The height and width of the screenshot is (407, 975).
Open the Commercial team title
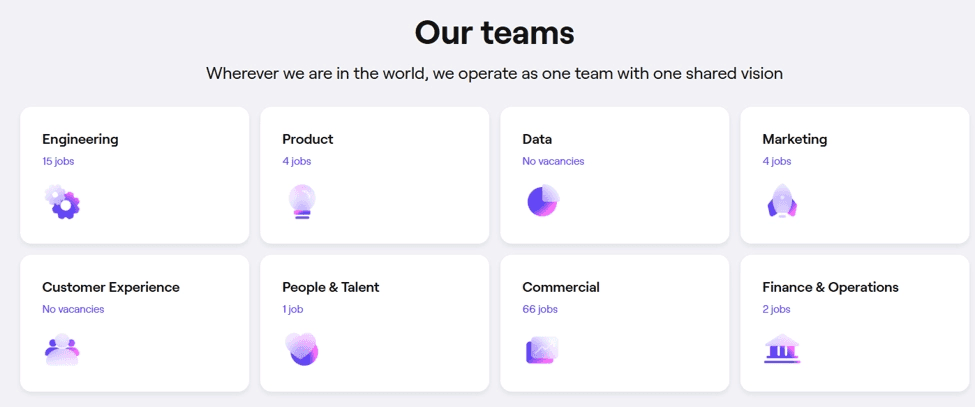561,287
